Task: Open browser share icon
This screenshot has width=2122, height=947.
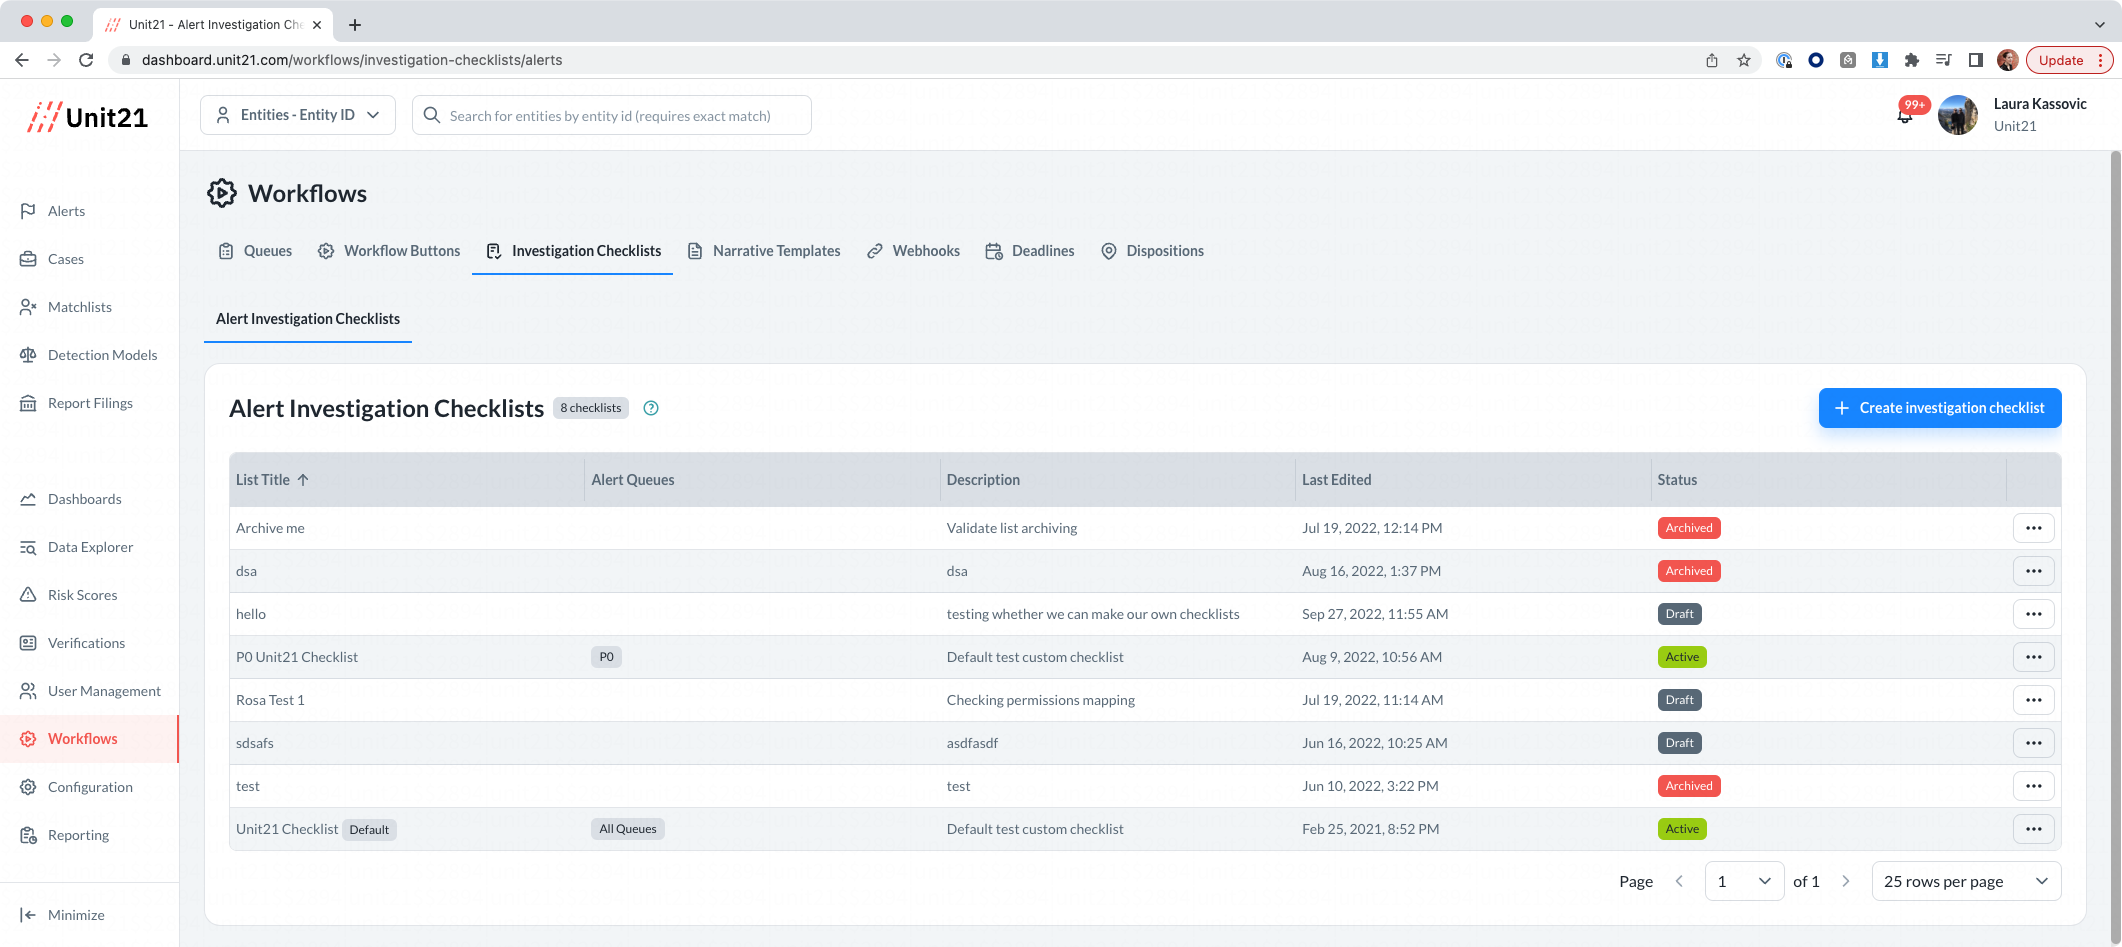Action: (x=1712, y=60)
